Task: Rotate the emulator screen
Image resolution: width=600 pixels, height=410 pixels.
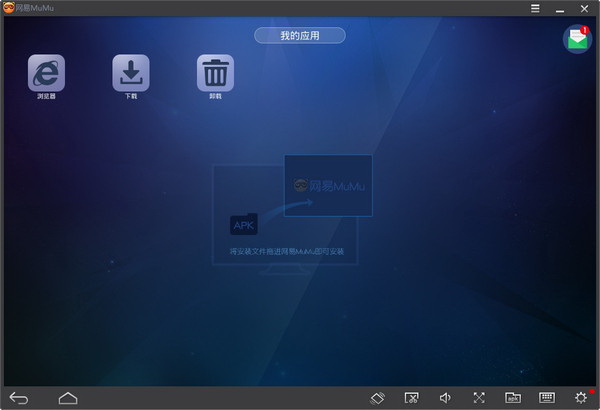Action: coord(378,398)
